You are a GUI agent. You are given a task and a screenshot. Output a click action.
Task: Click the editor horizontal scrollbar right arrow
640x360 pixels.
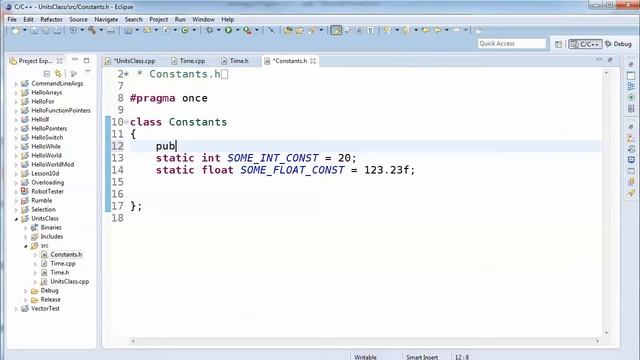pos(598,341)
